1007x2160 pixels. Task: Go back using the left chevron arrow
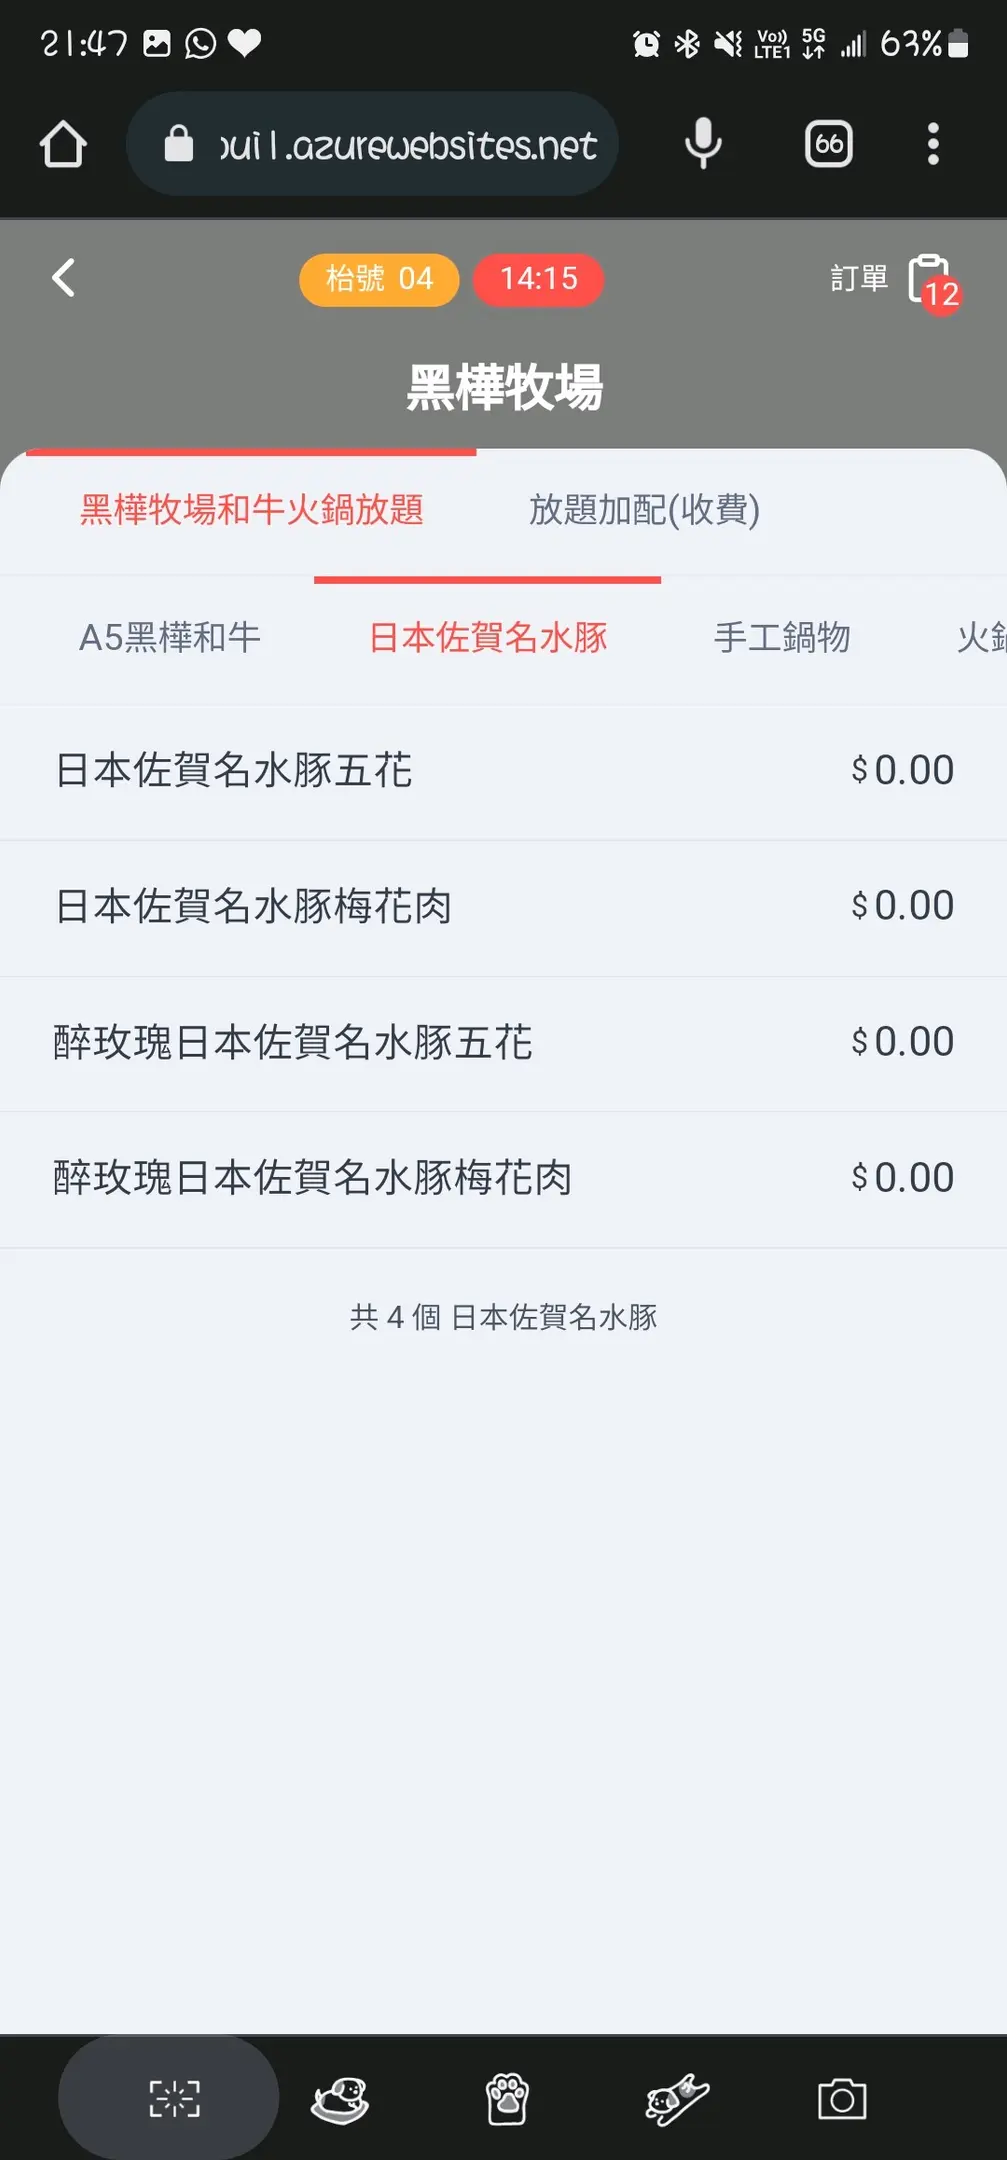[64, 278]
